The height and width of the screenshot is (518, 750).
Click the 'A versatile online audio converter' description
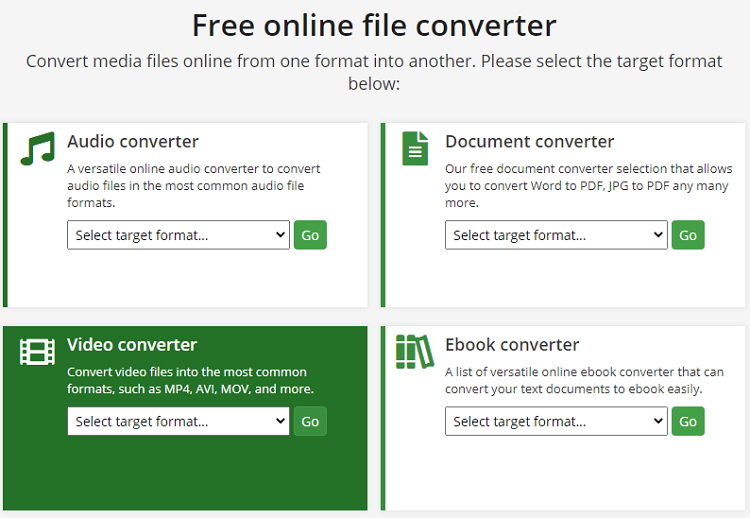click(194, 186)
